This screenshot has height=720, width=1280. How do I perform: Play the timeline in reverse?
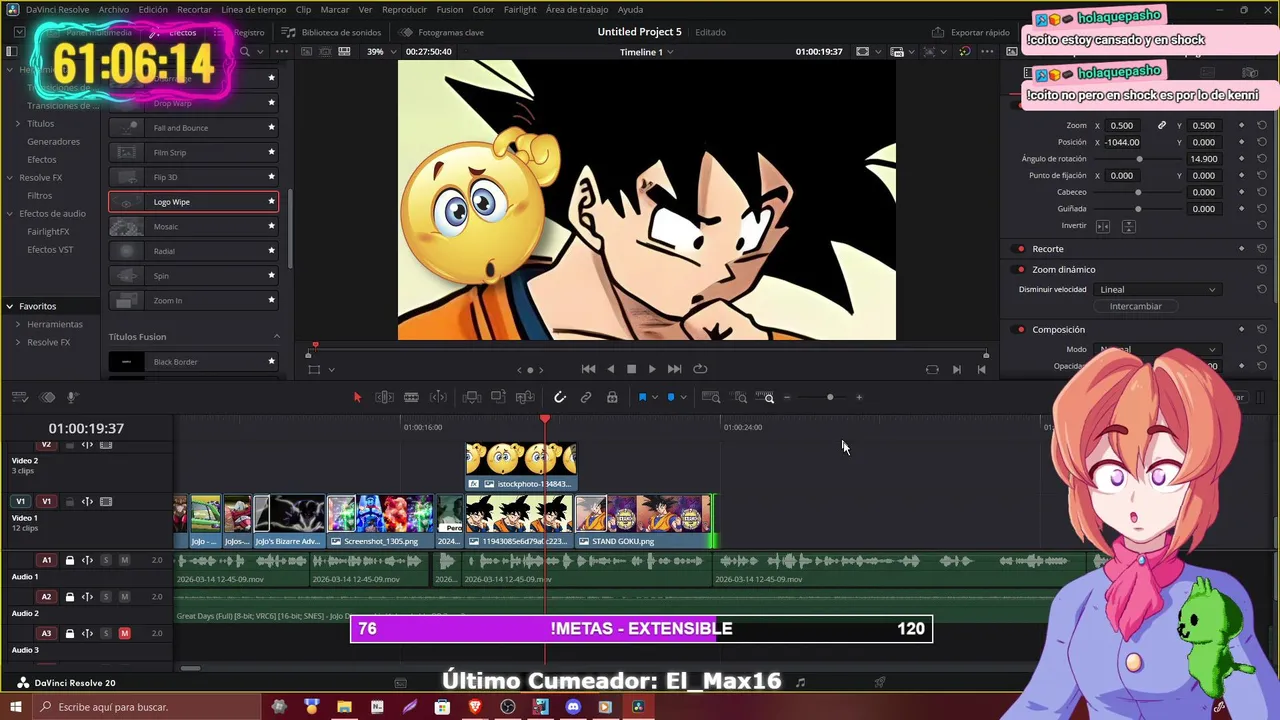coord(610,369)
